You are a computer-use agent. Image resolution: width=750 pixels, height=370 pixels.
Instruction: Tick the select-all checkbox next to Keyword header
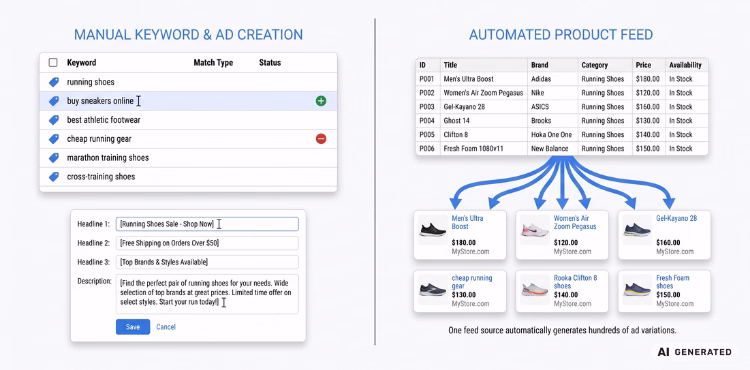[x=53, y=63]
